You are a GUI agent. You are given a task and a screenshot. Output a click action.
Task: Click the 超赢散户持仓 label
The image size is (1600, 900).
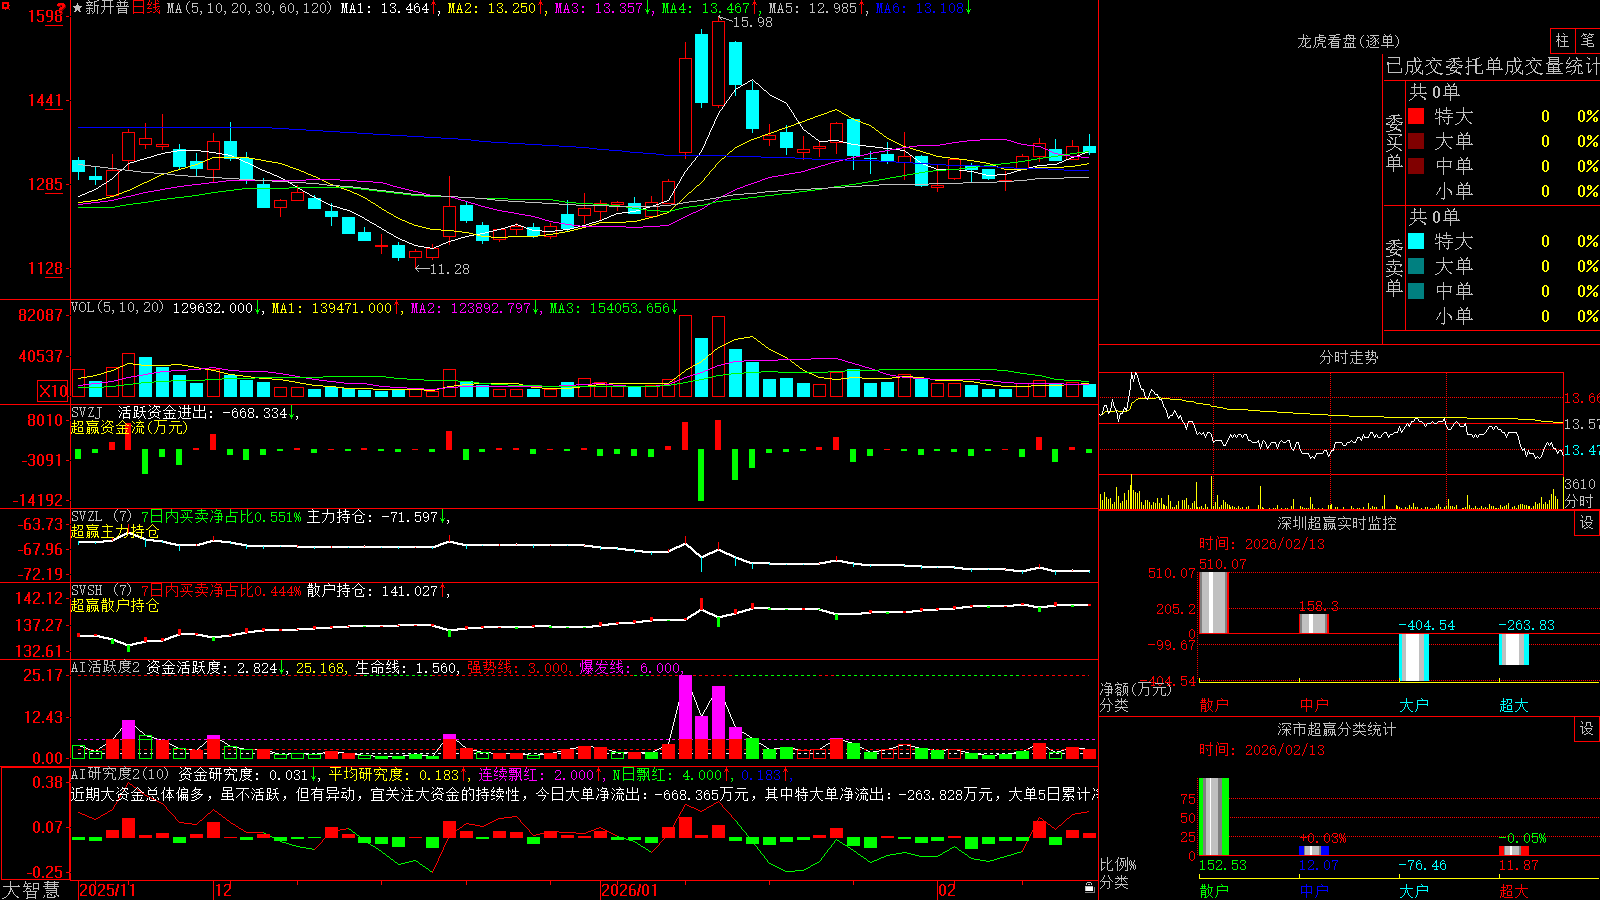coord(115,606)
